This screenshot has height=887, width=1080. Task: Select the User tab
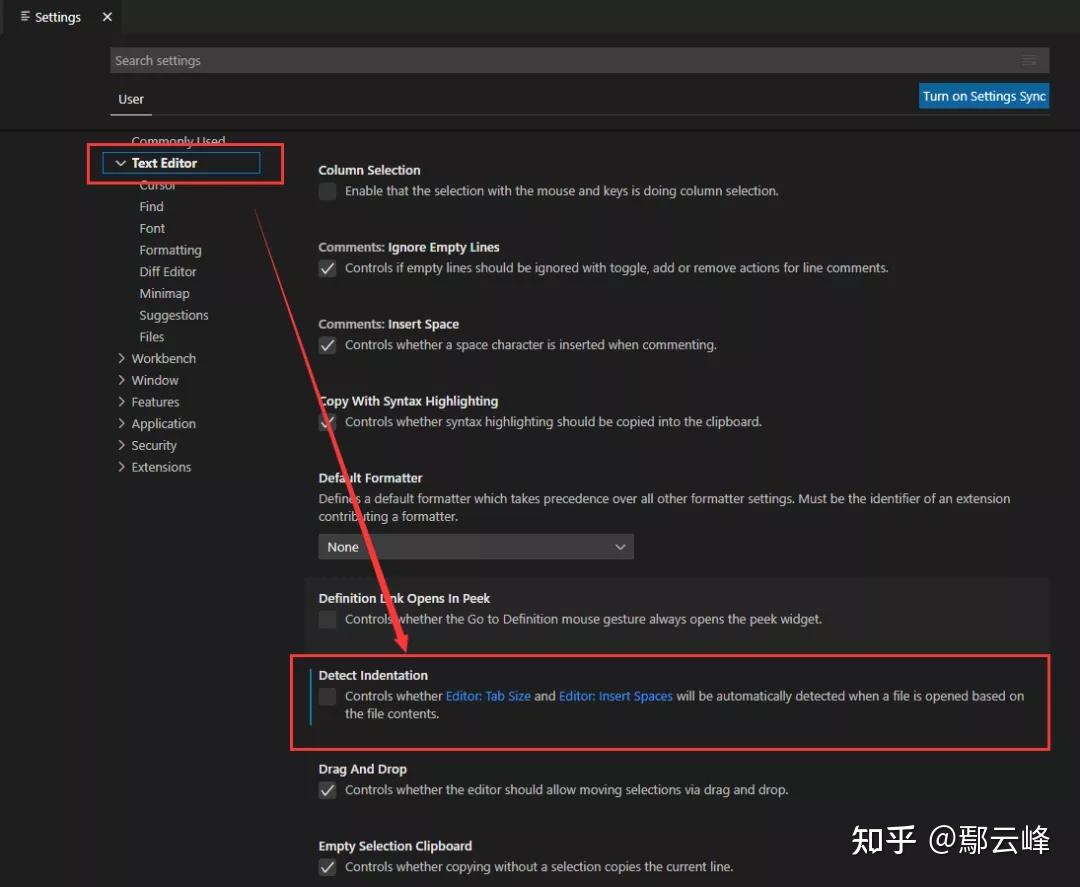(130, 99)
